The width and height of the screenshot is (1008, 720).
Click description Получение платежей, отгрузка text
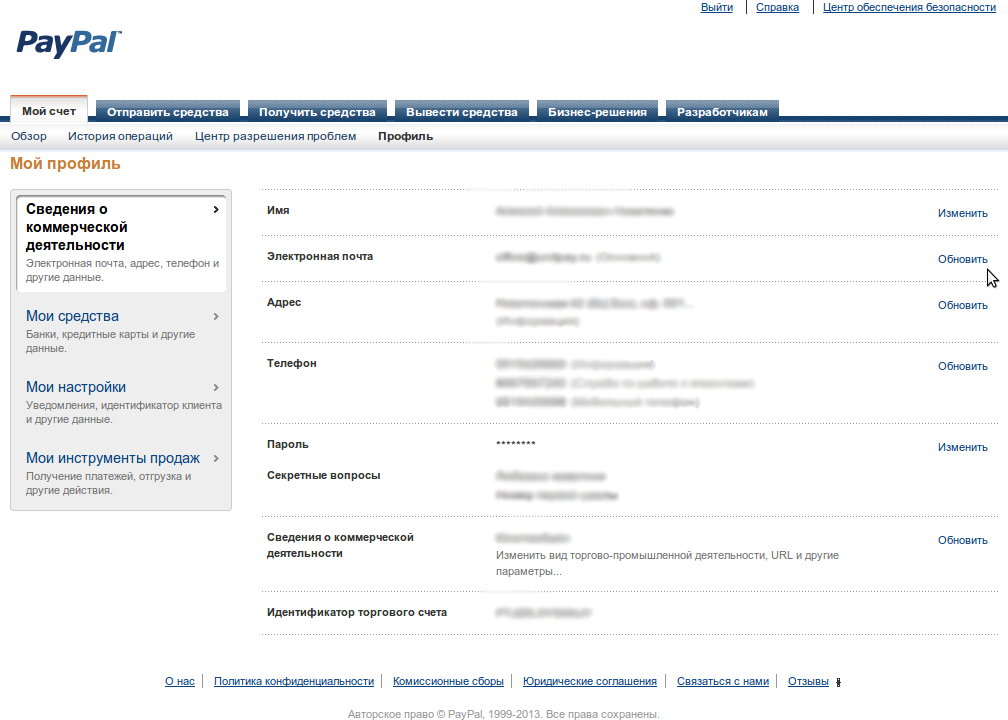[x=109, y=483]
